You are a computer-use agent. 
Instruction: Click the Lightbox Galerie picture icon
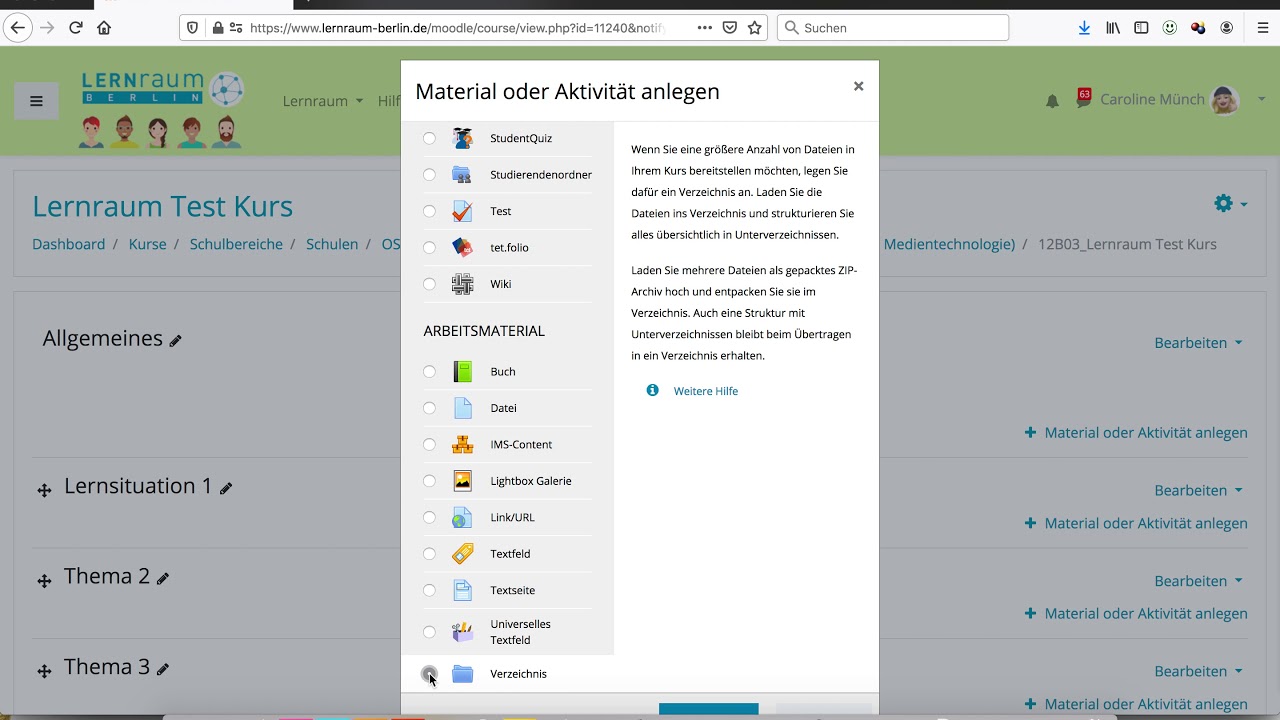(462, 481)
